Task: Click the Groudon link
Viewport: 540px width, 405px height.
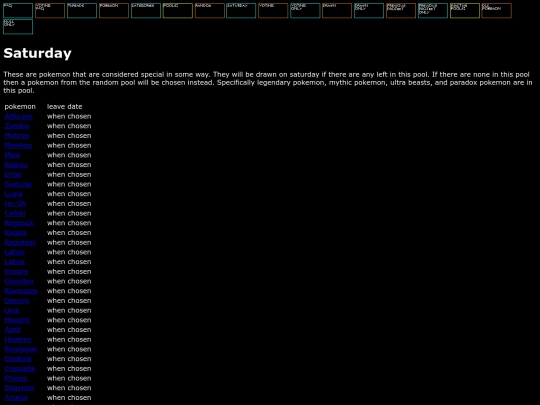Action: click(19, 281)
